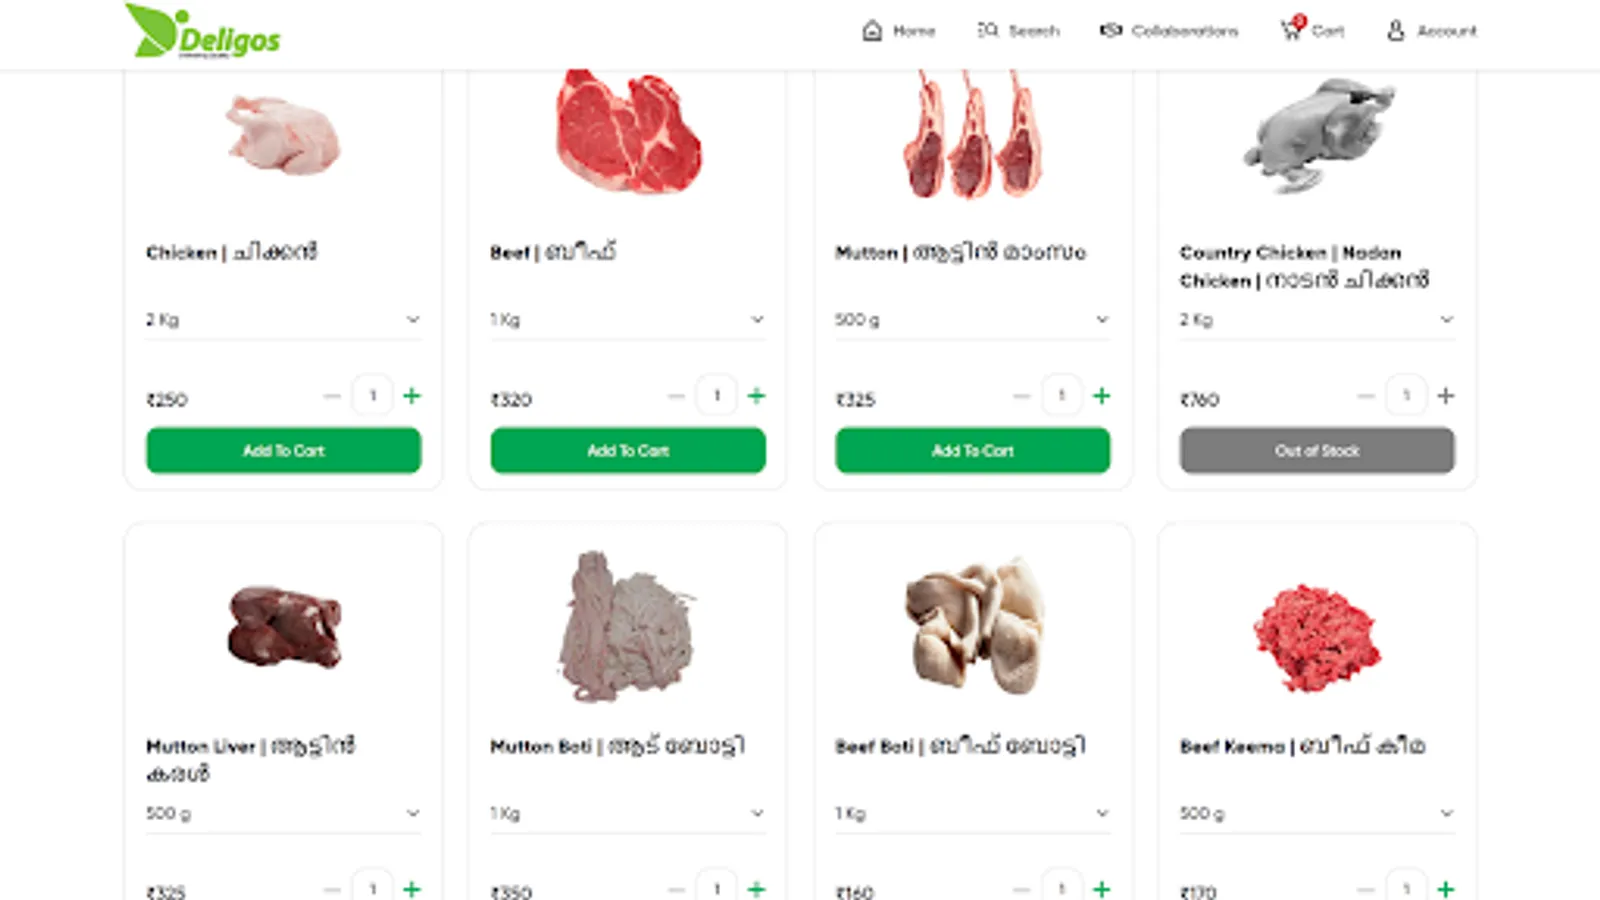
Task: Add Mutton to cart
Action: click(972, 450)
